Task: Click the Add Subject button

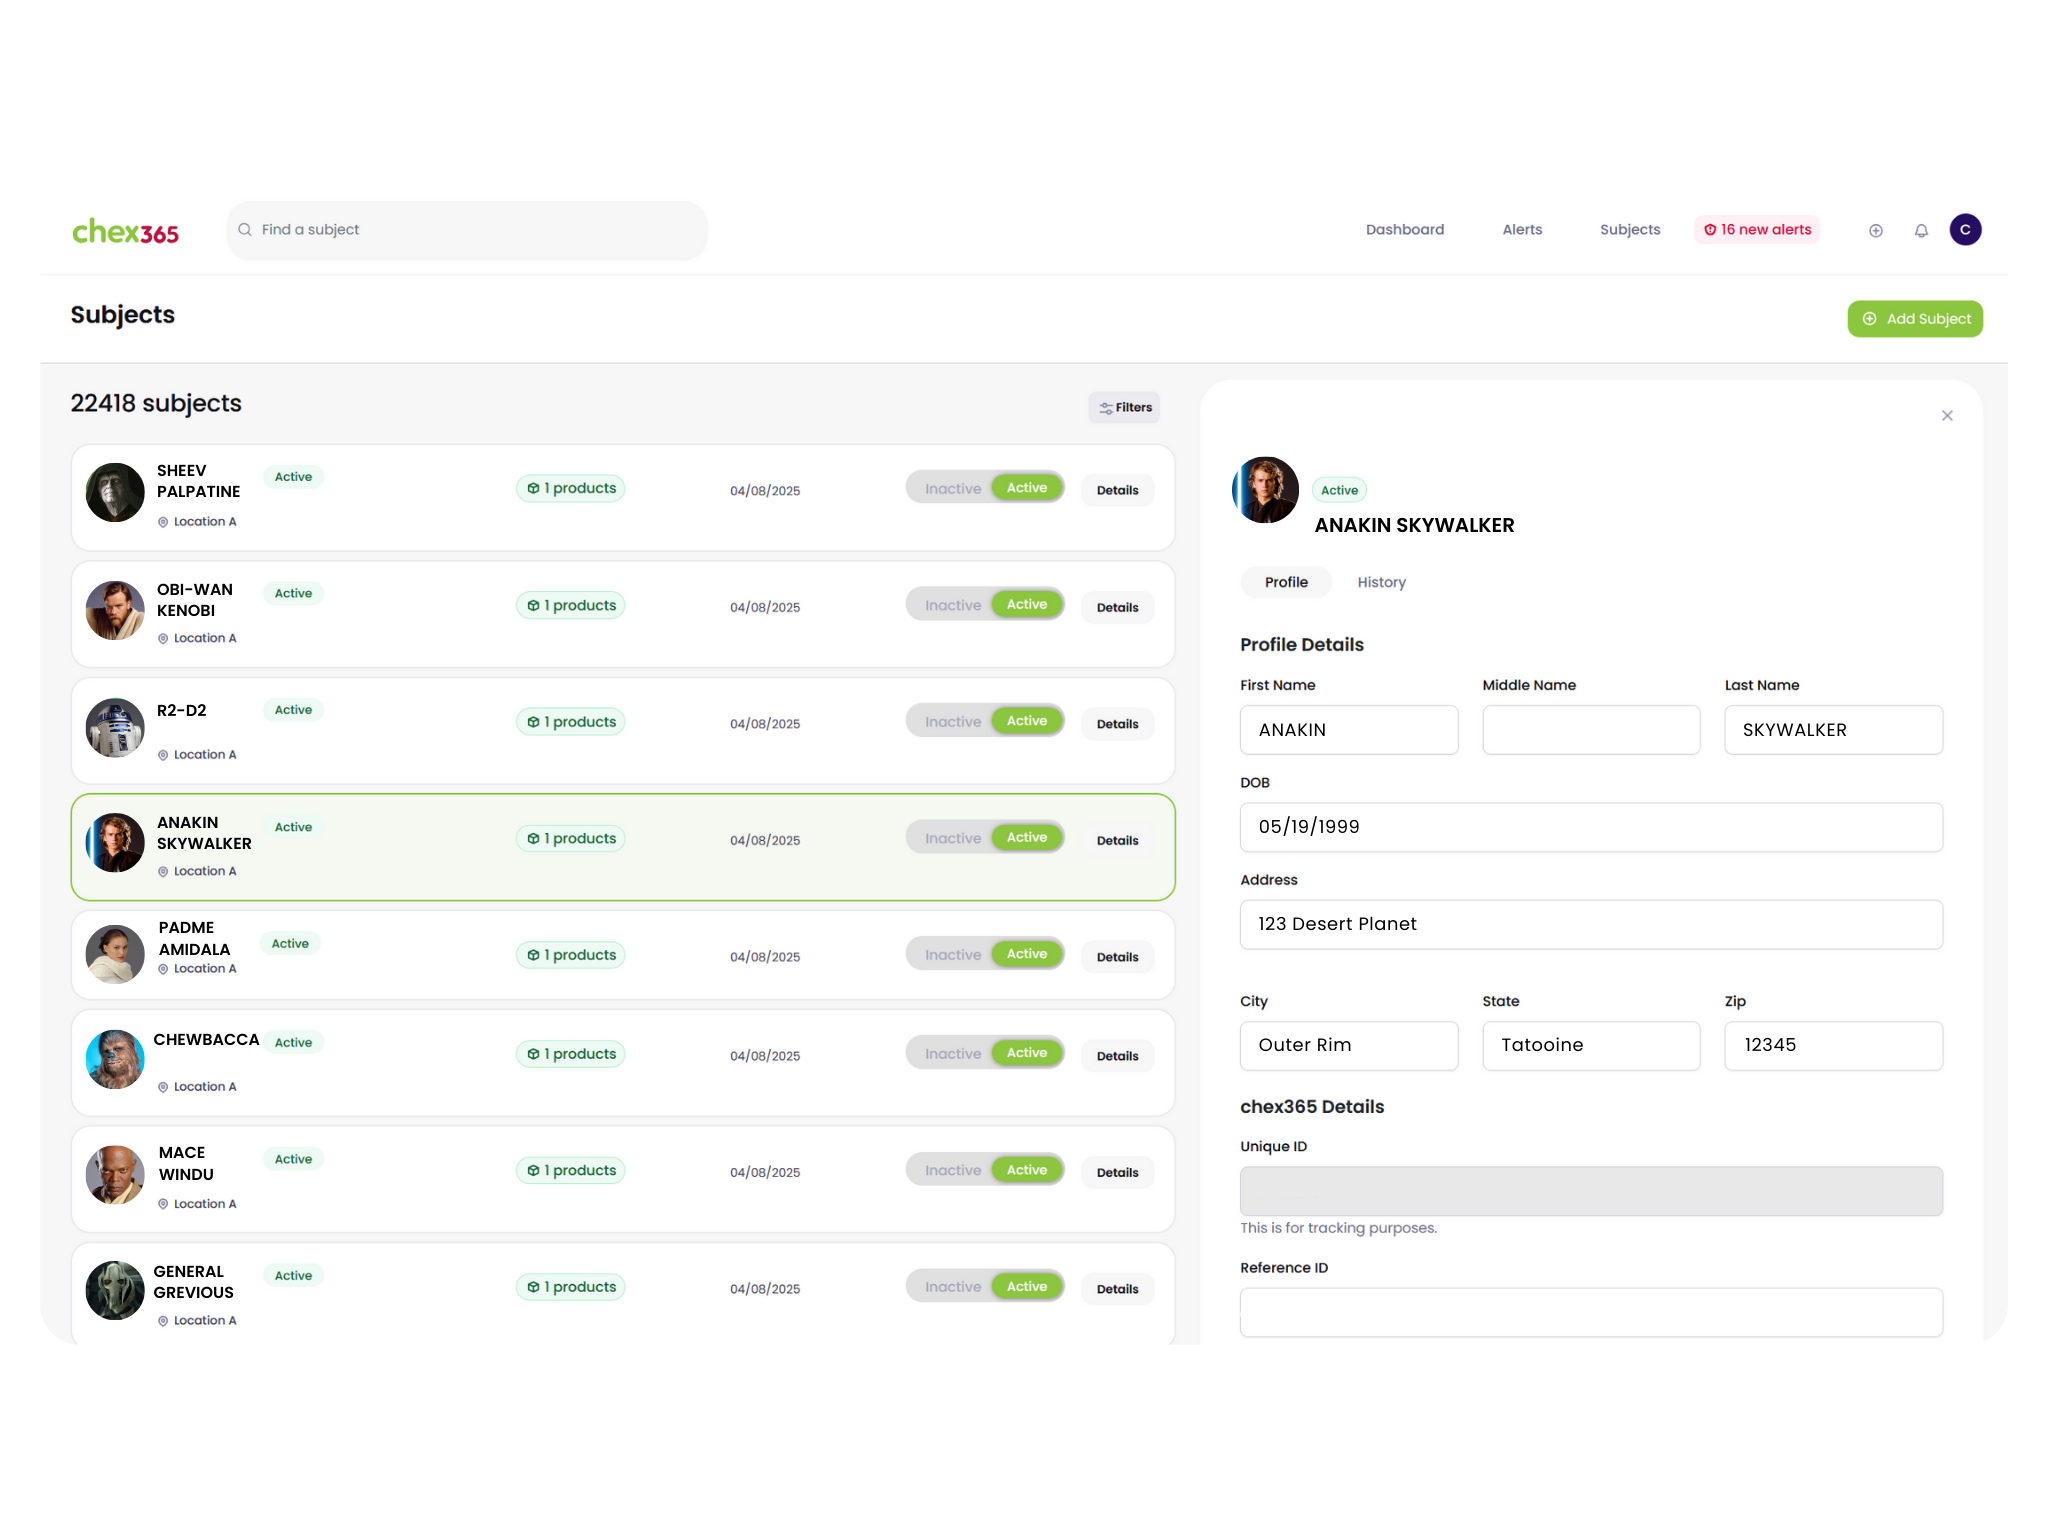Action: (1914, 319)
